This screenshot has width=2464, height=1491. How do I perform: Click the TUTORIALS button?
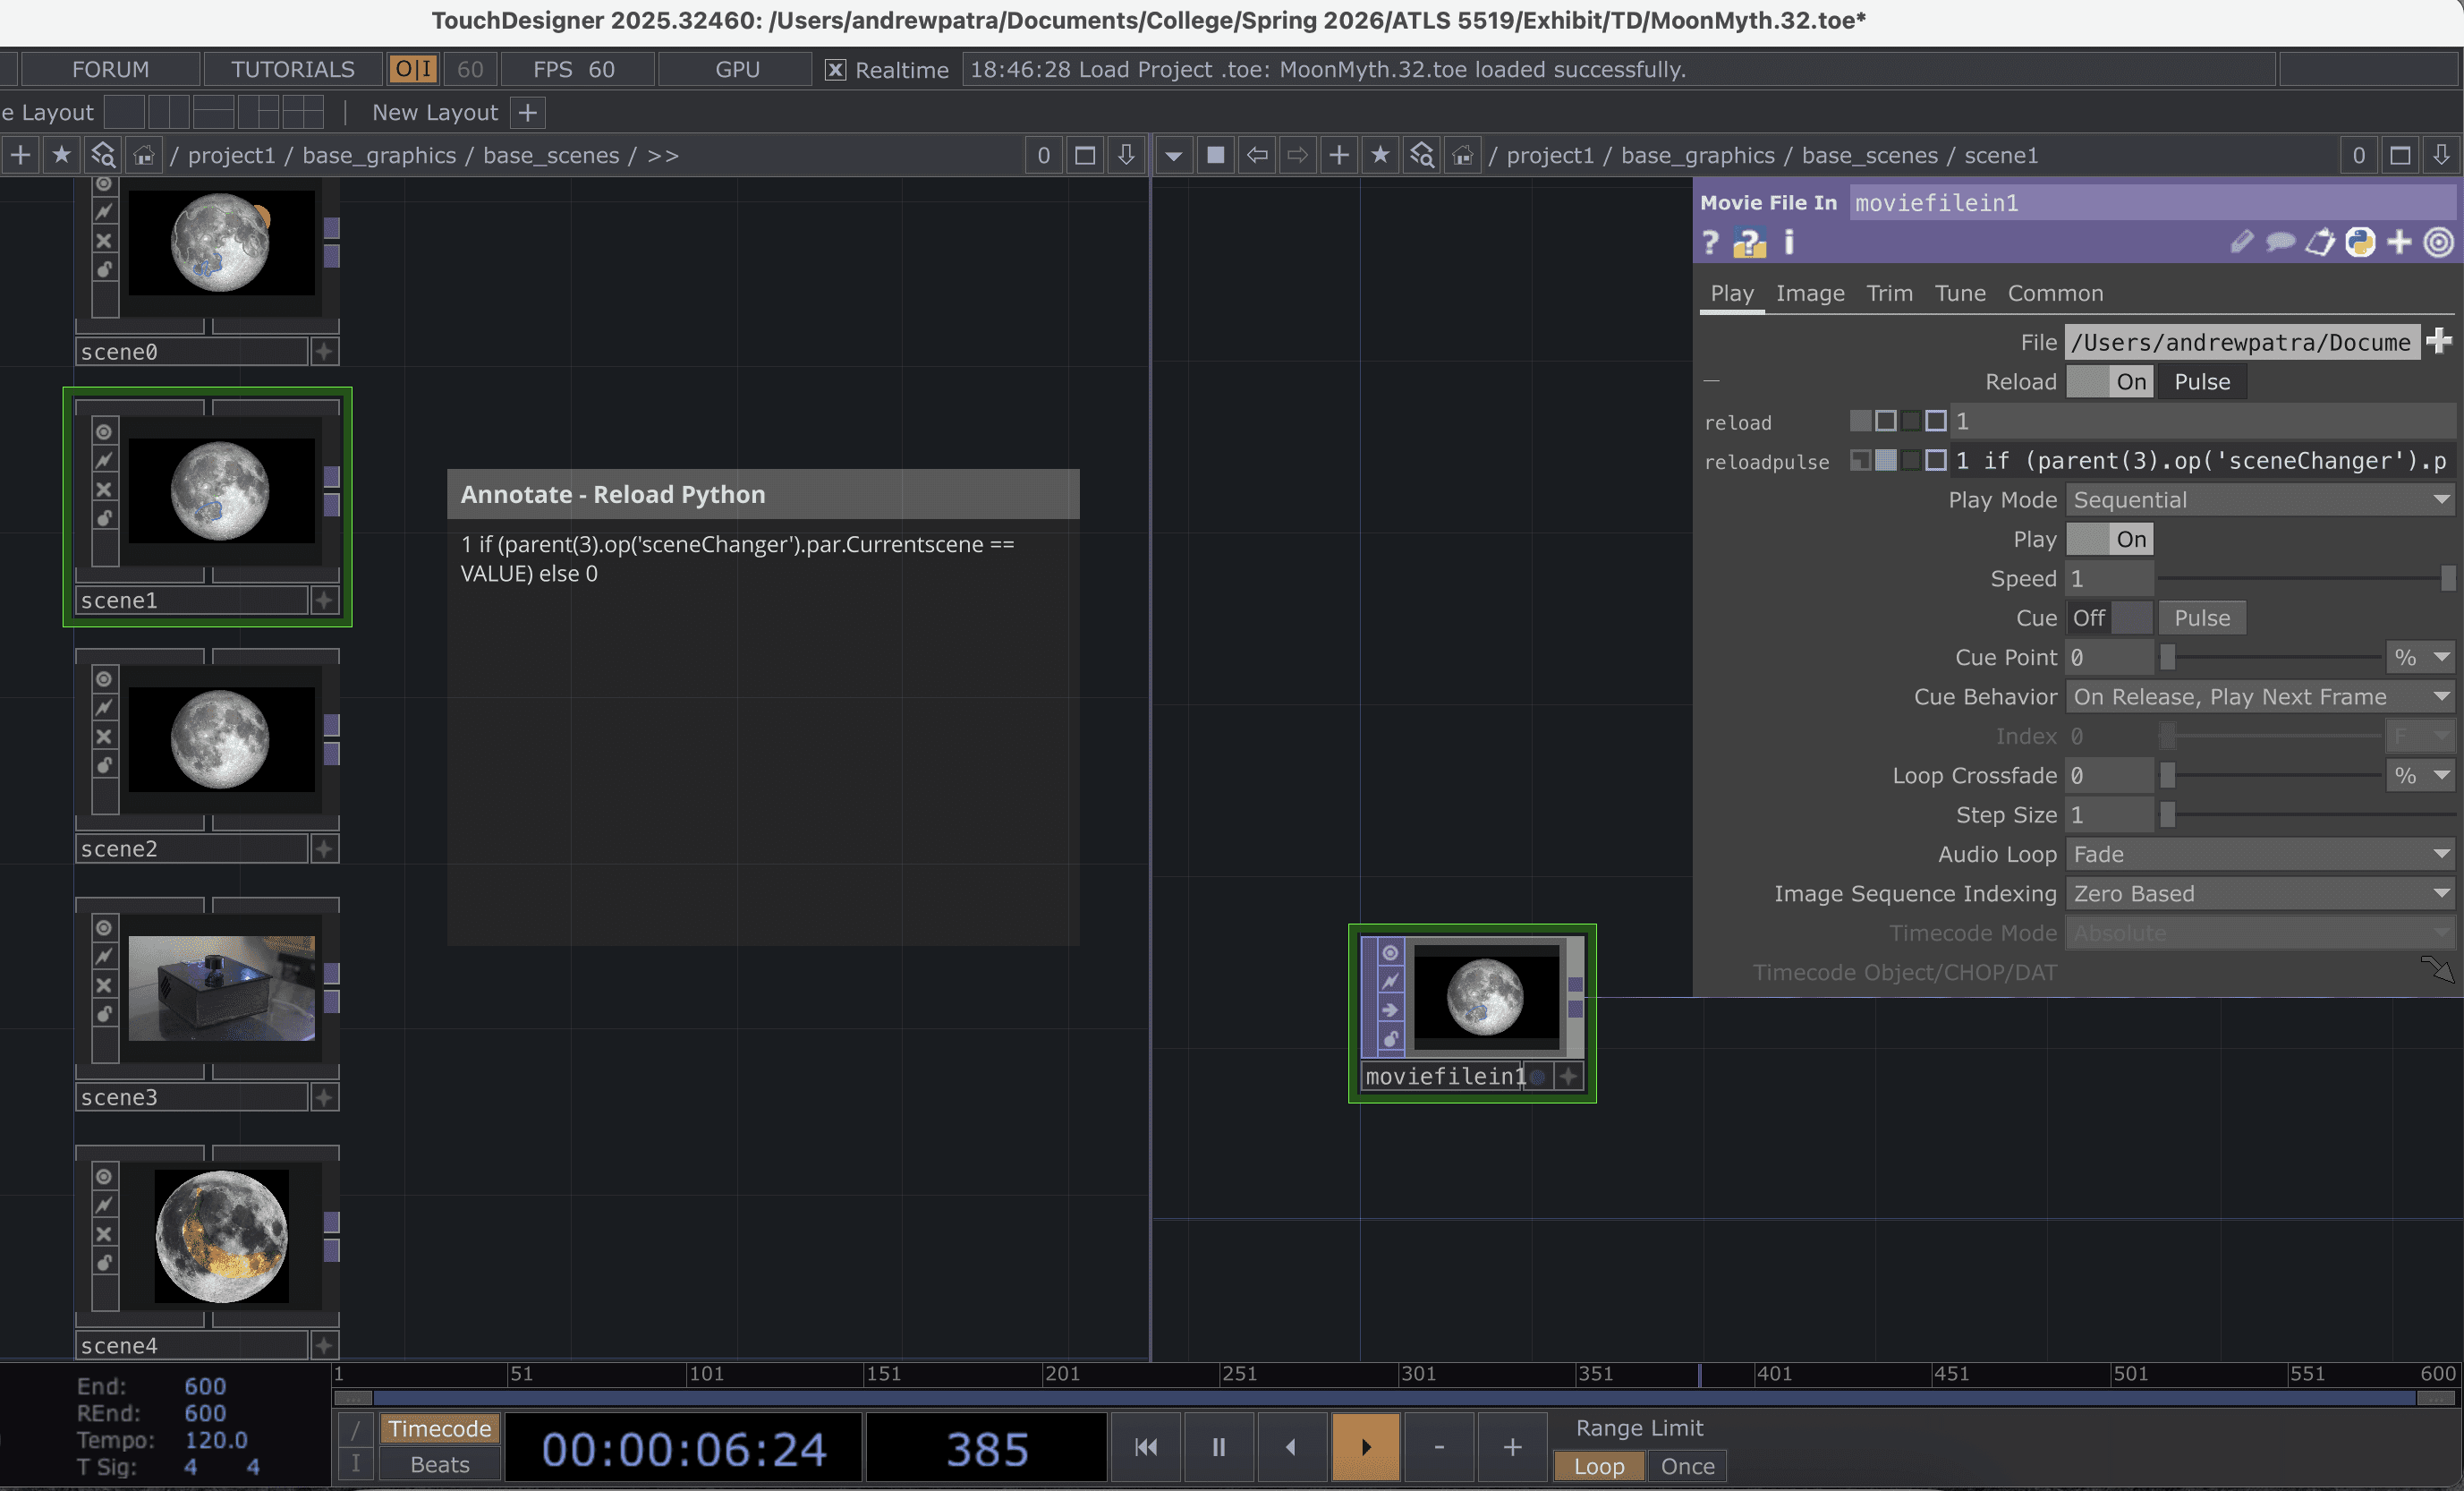[x=292, y=70]
